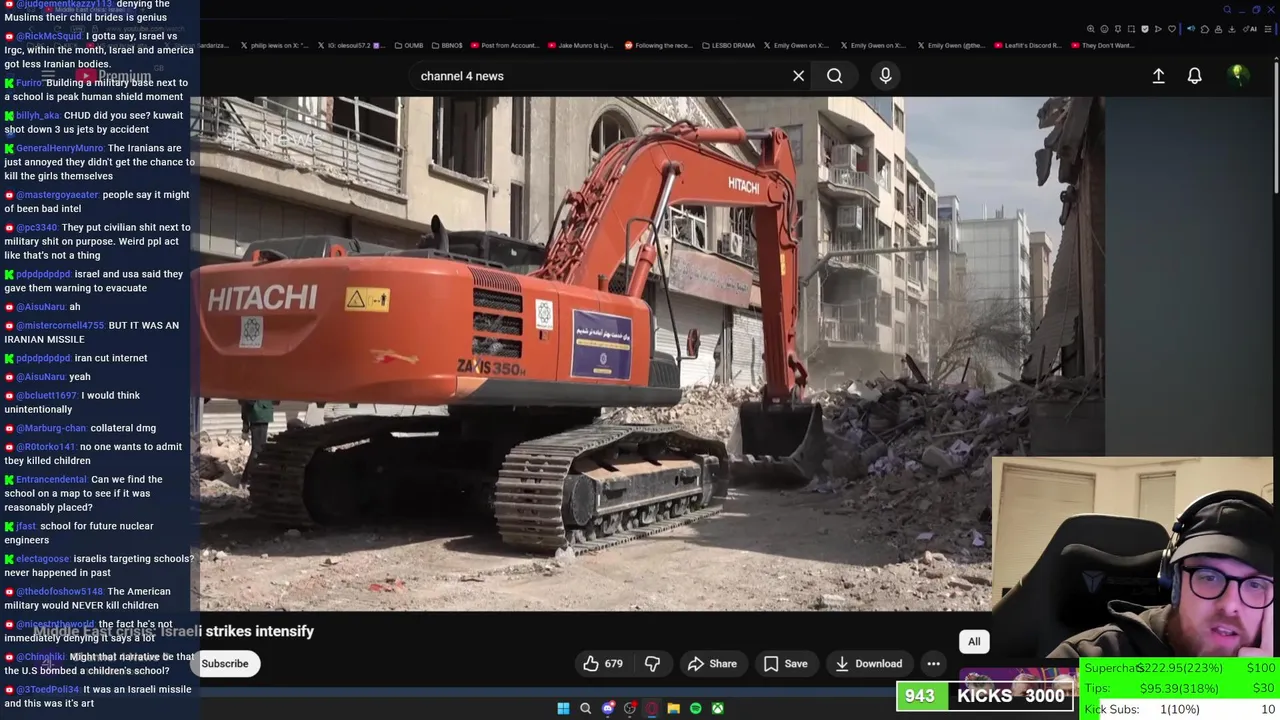This screenshot has width=1280, height=720.
Task: Click chat username Entrancendental
Action: pyautogui.click(x=52, y=479)
